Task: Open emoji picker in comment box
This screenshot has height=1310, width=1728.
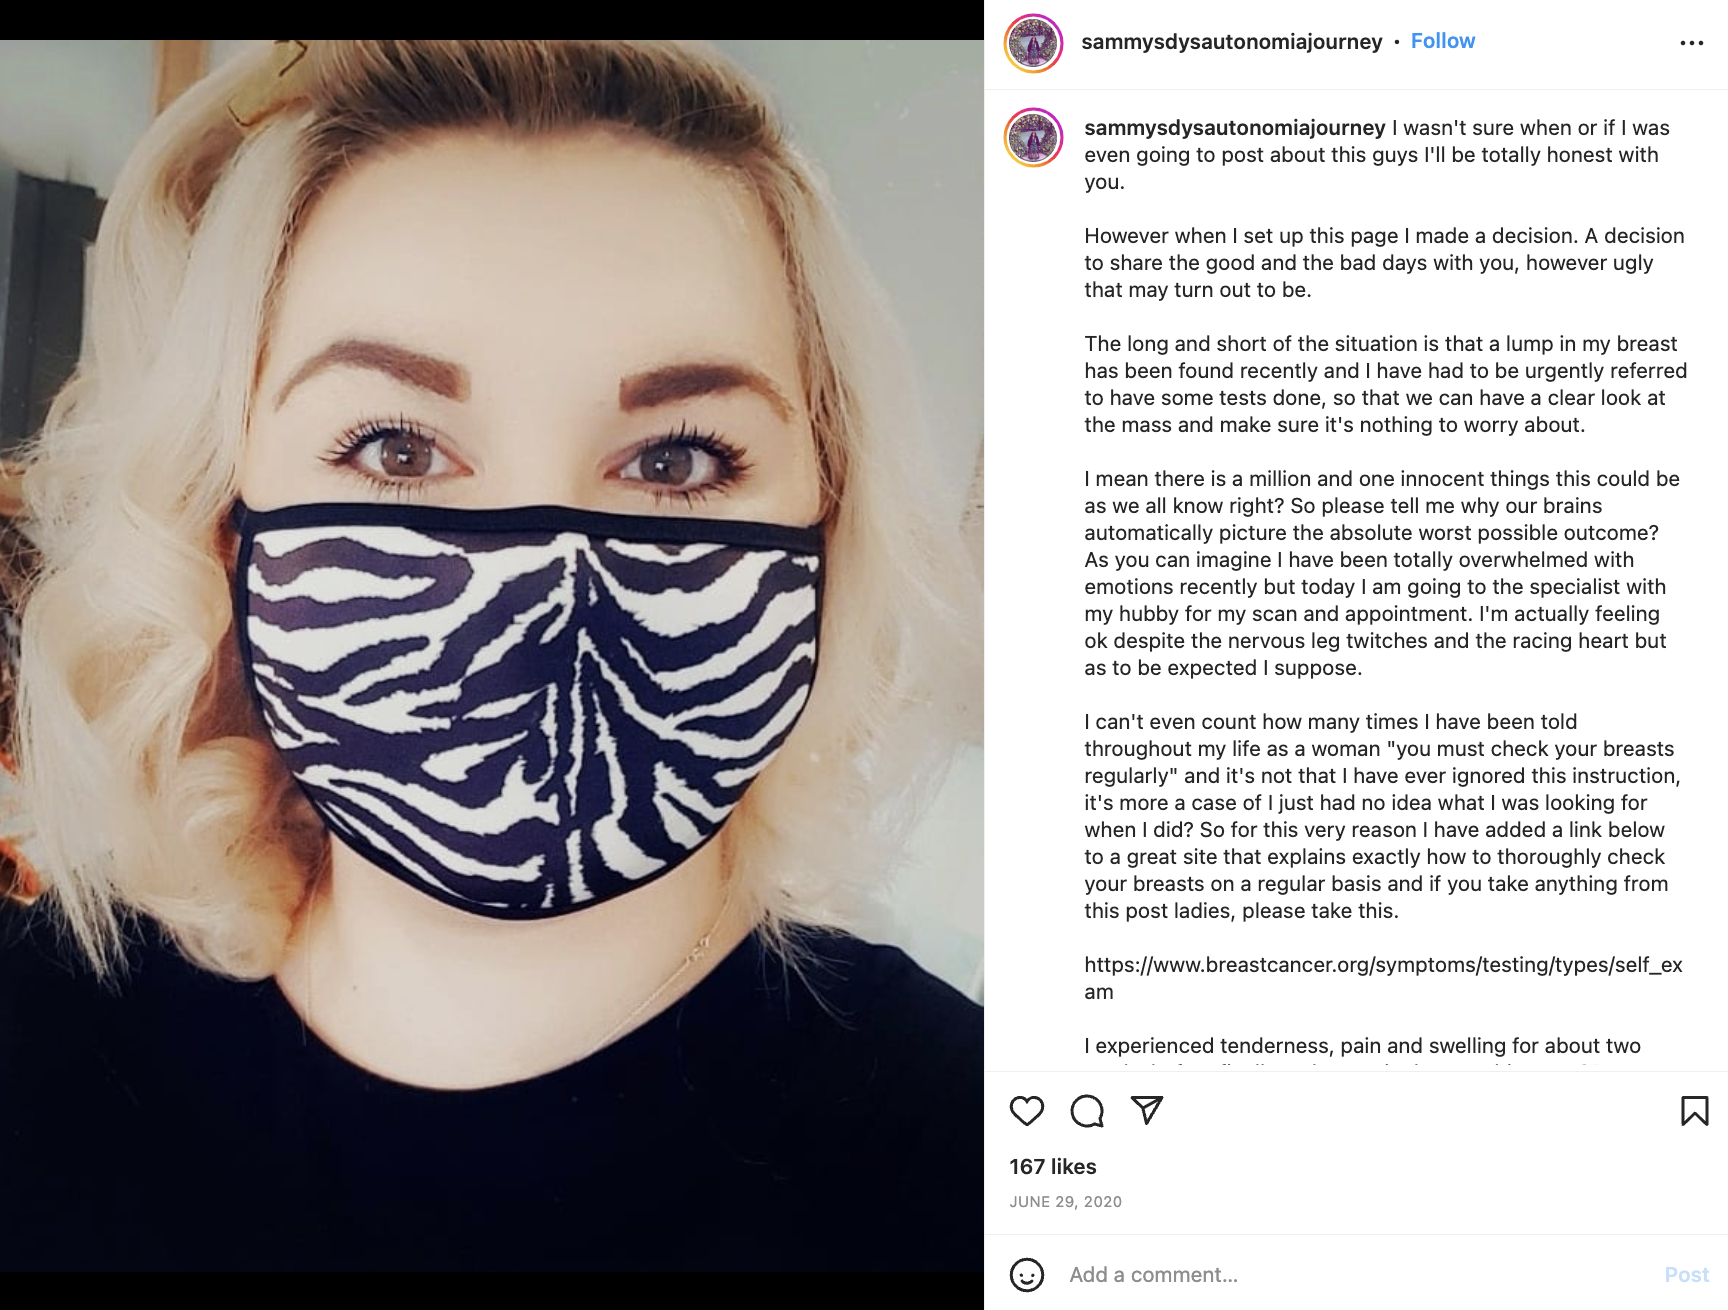Action: [1027, 1275]
